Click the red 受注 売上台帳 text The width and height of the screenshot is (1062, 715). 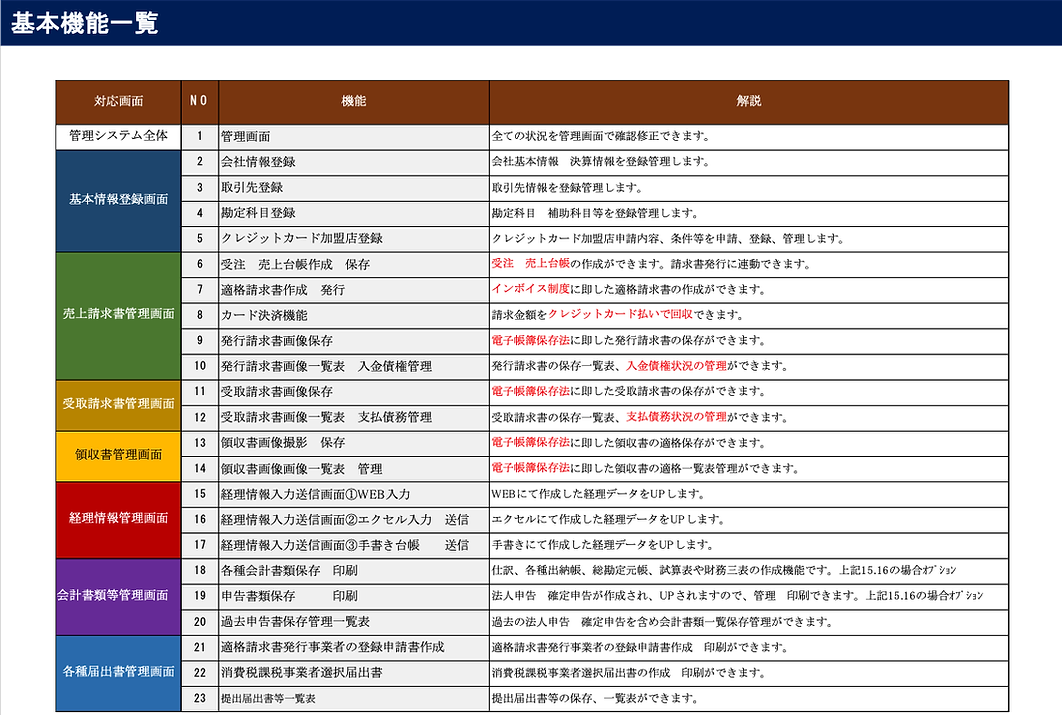coord(530,264)
